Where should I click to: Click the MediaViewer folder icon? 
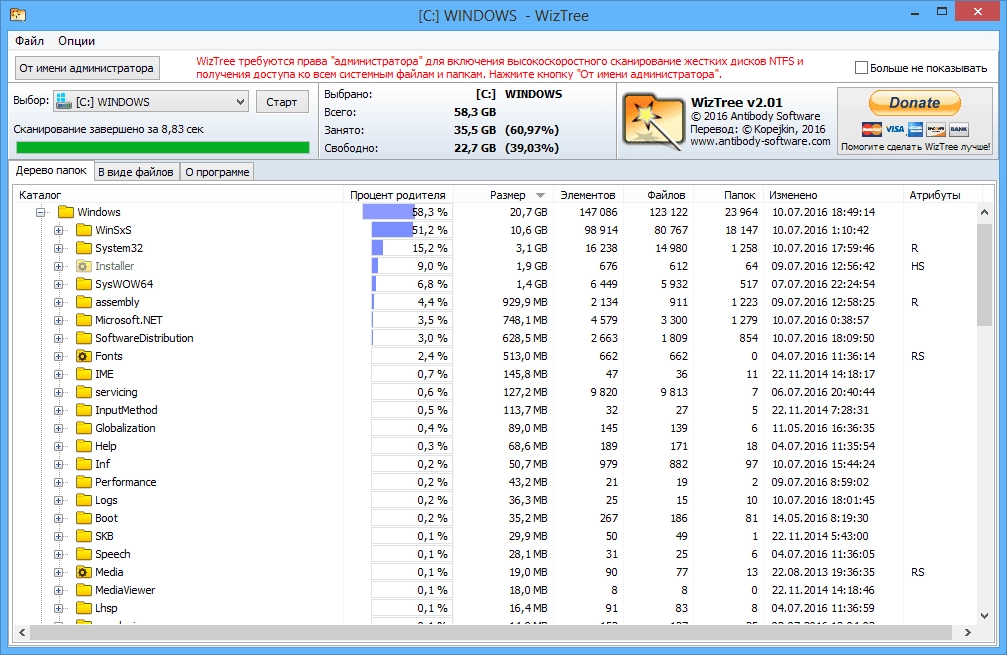tap(84, 590)
